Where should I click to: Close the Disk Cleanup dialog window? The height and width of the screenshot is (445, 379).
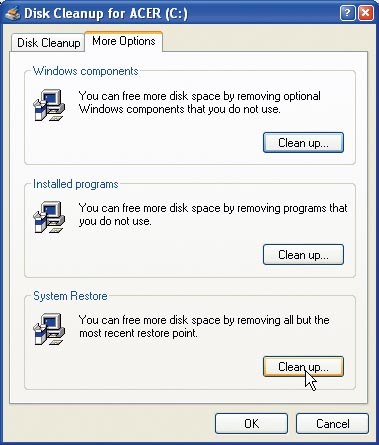pyautogui.click(x=366, y=13)
